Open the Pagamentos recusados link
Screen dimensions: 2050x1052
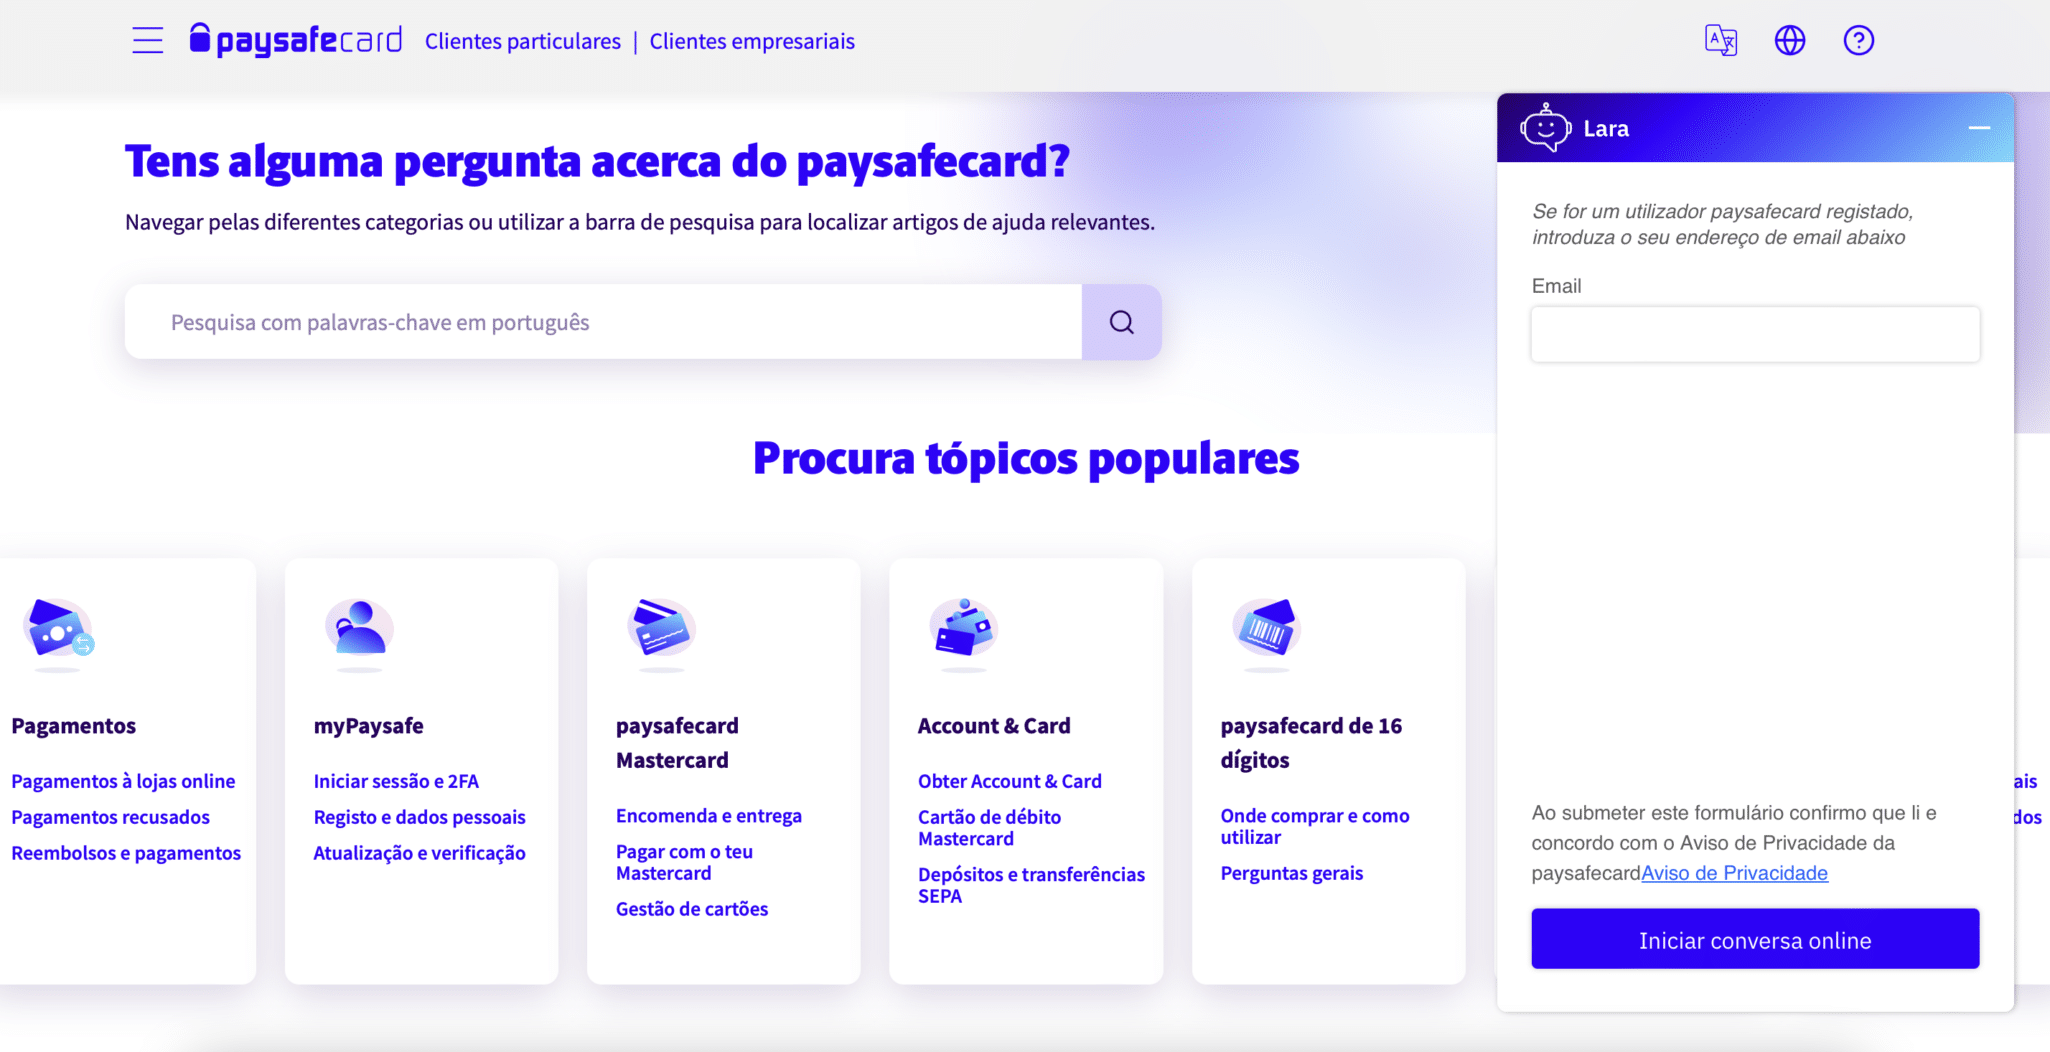click(110, 817)
